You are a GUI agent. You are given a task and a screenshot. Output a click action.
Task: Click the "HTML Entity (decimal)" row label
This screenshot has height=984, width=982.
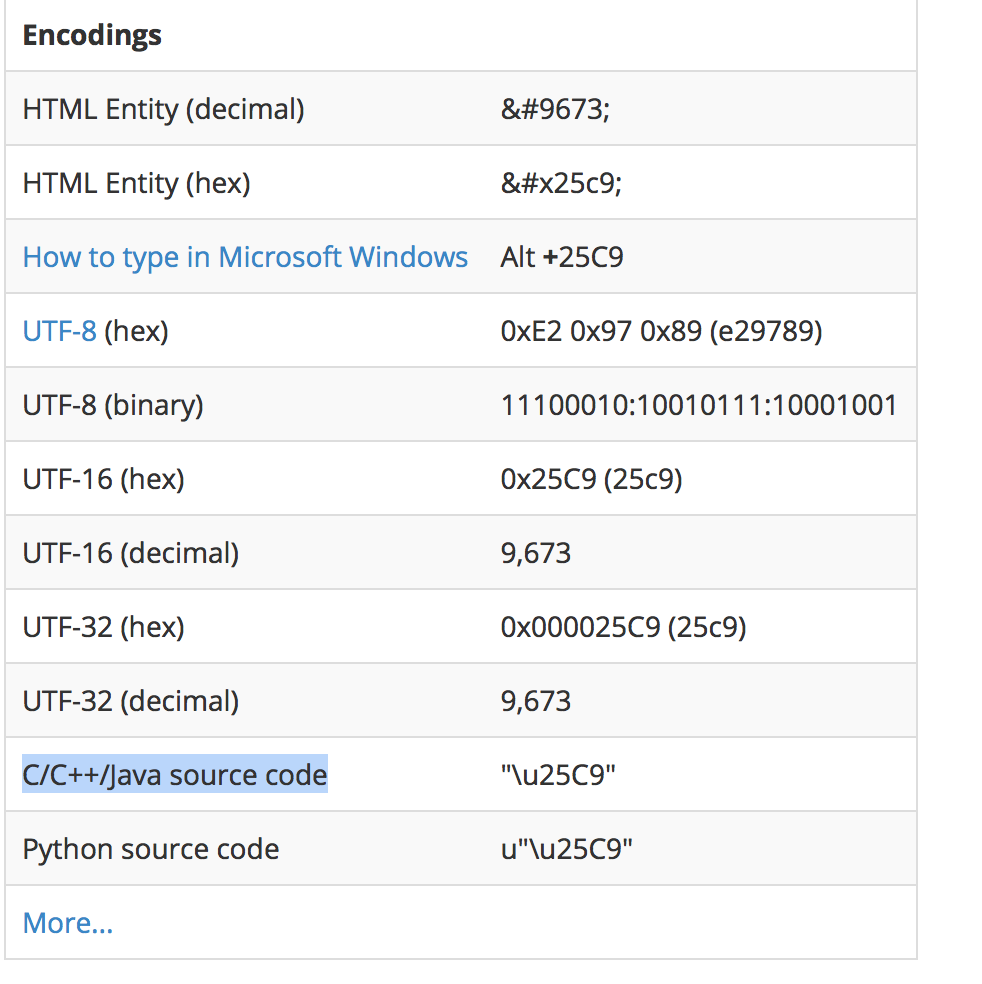point(163,109)
